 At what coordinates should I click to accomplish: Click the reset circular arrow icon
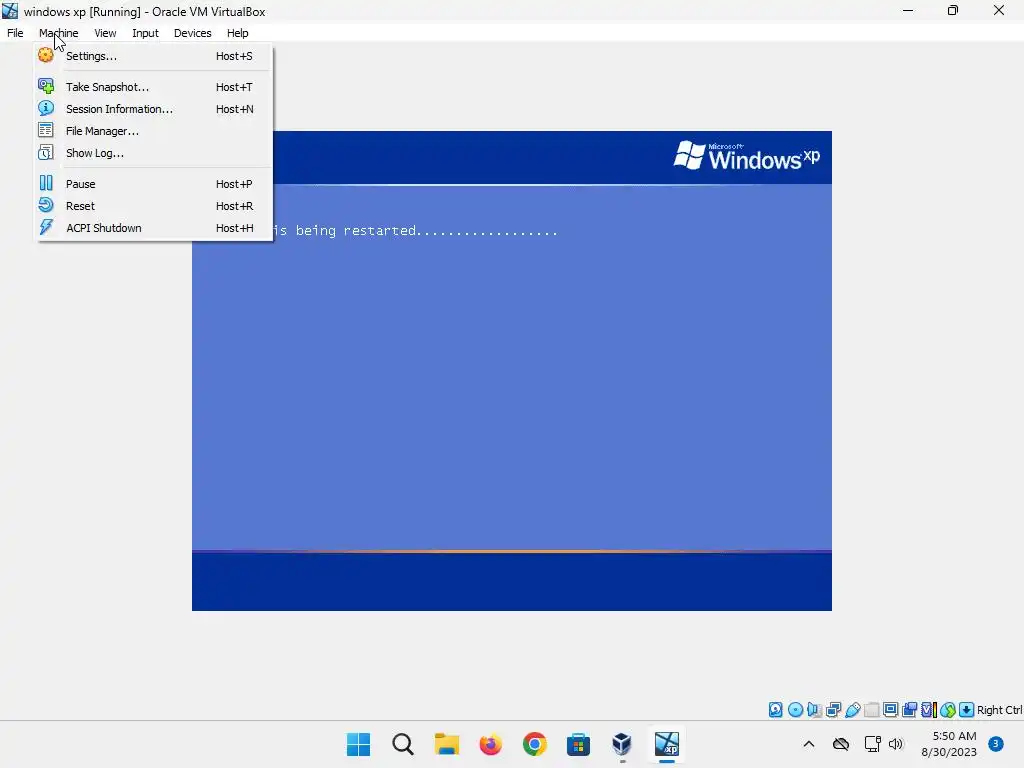46,205
